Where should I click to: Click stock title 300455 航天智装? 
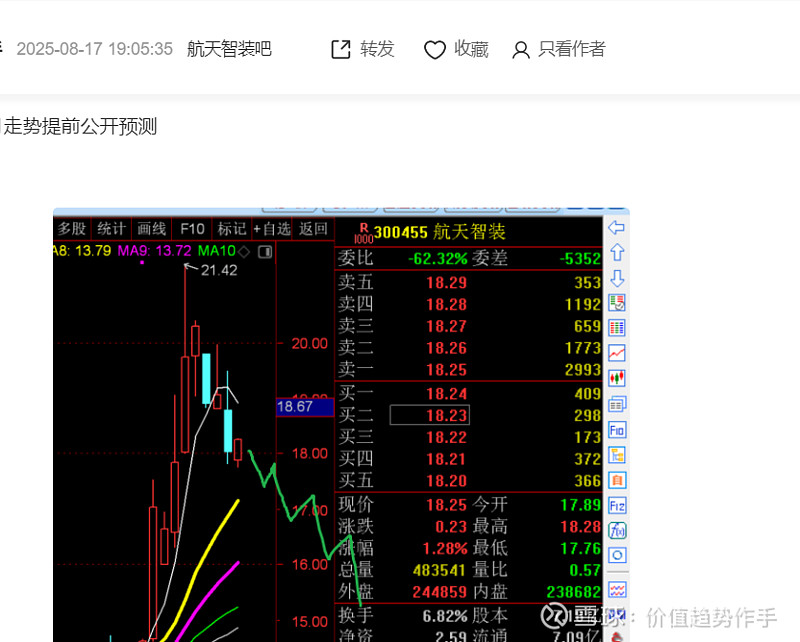[x=439, y=232]
